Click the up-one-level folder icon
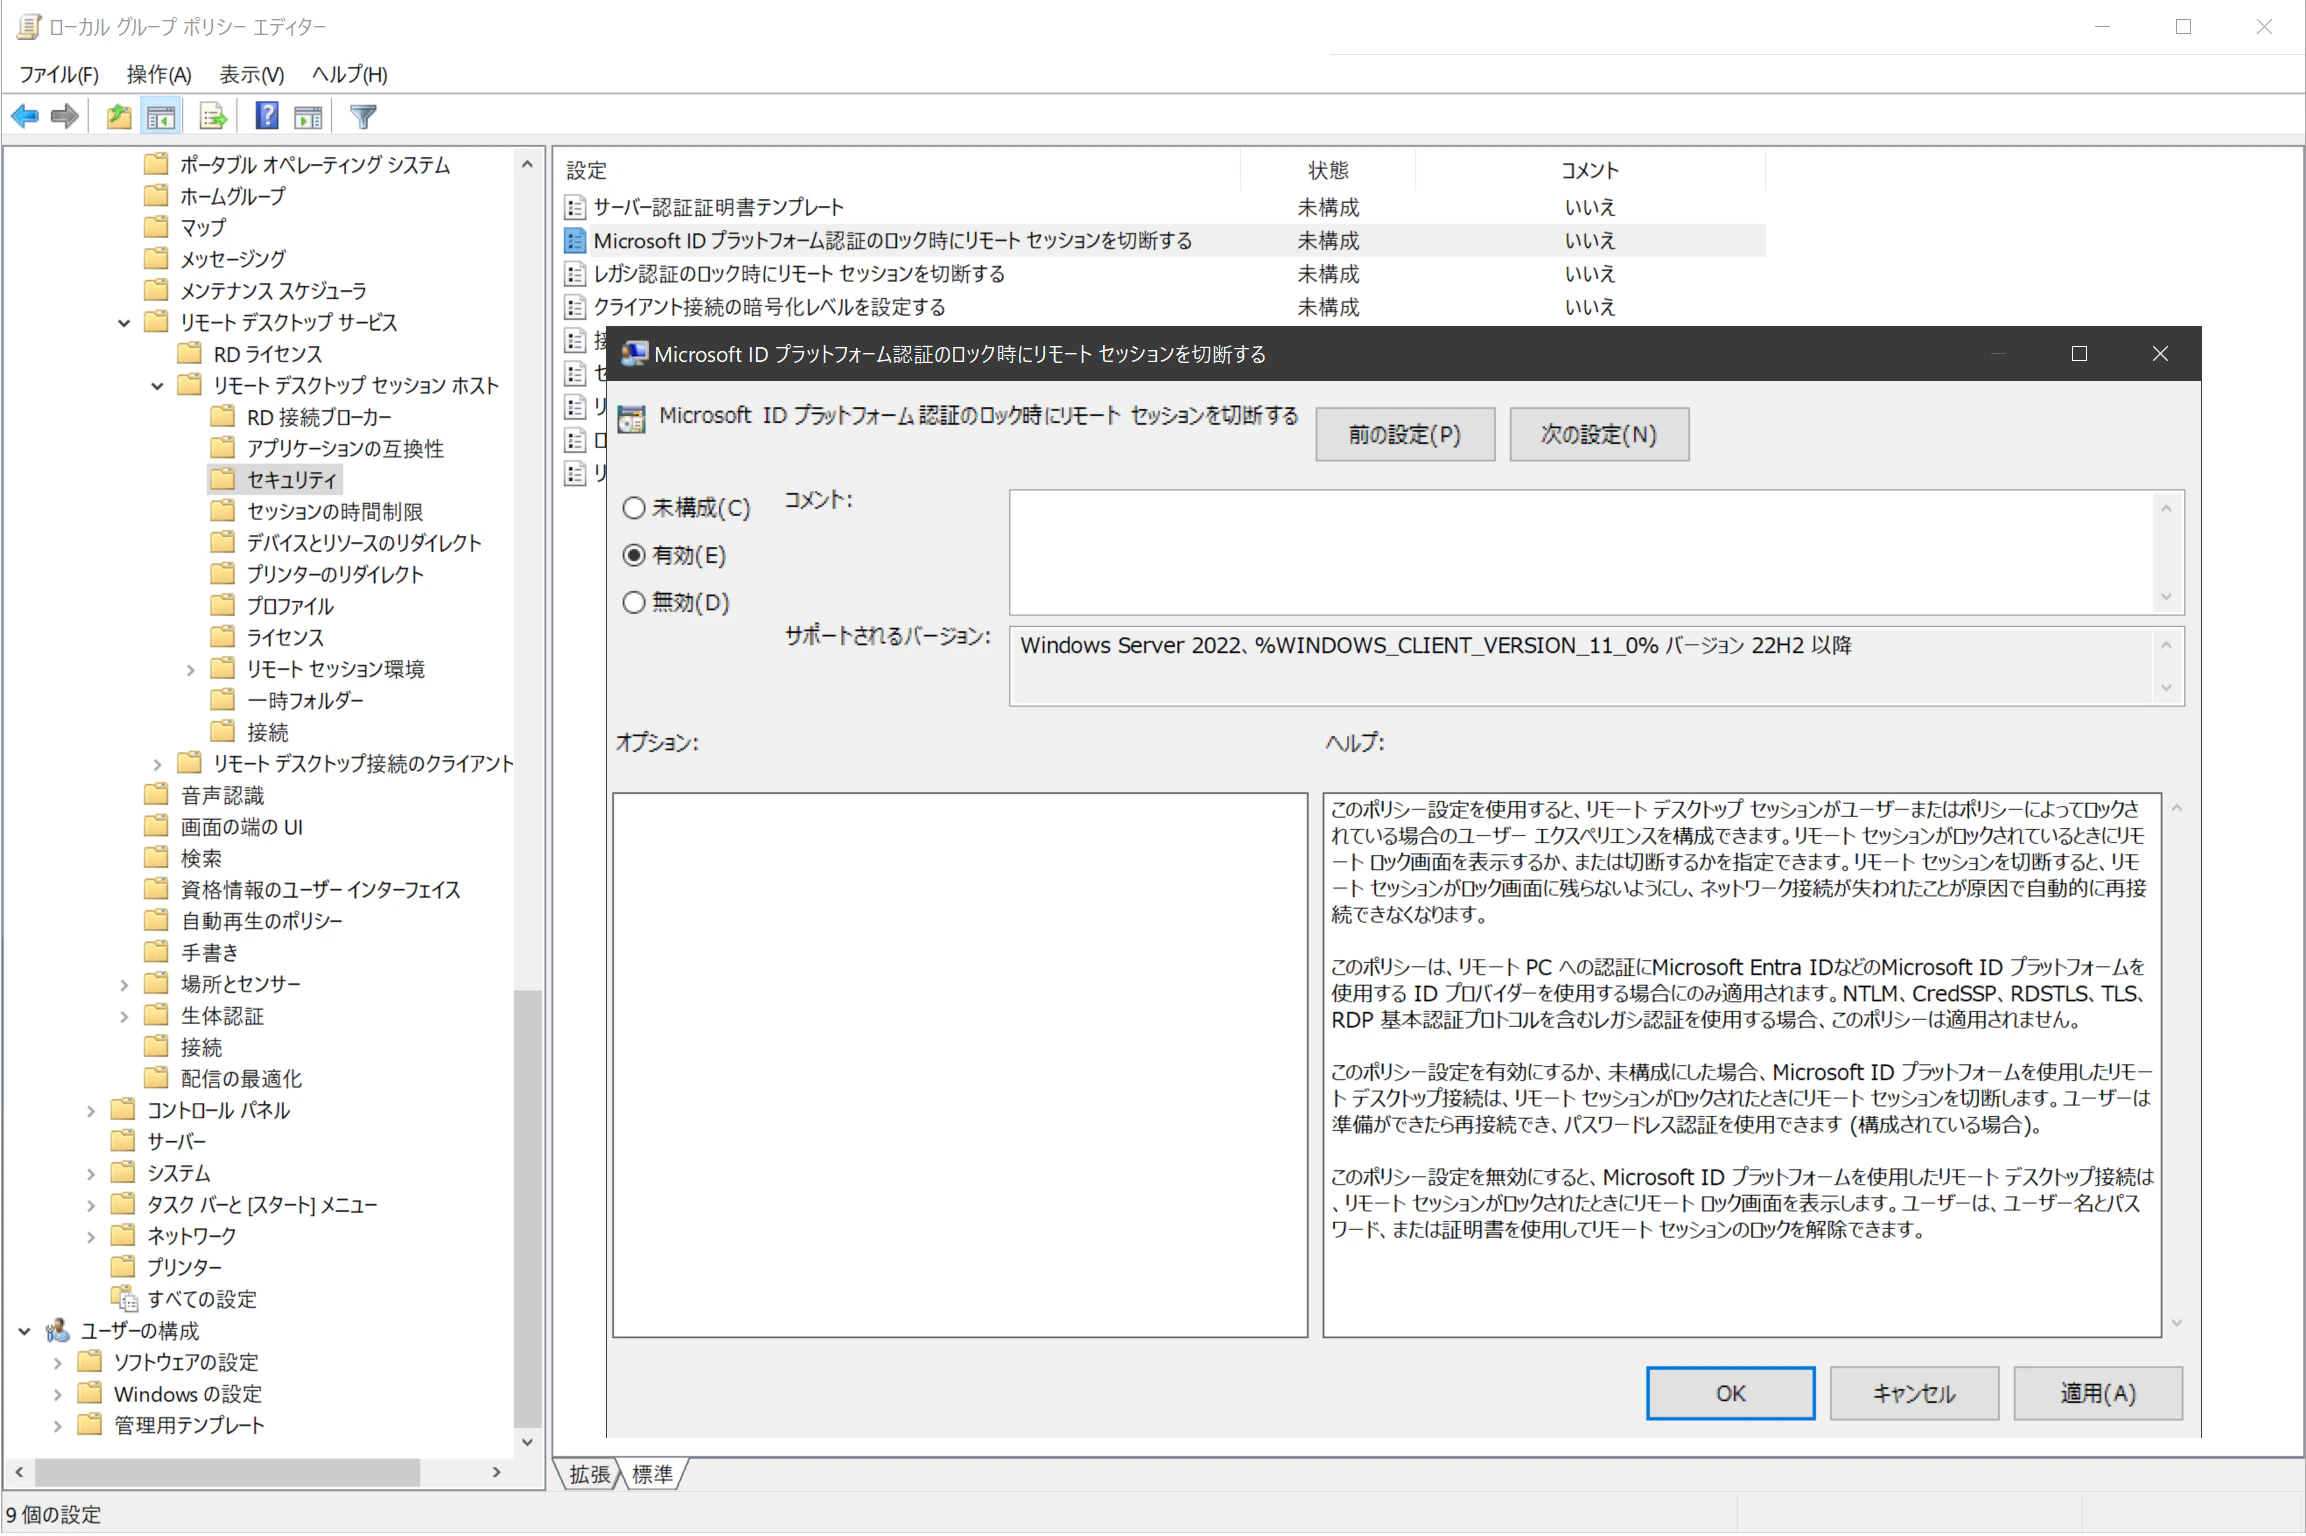 (119, 117)
